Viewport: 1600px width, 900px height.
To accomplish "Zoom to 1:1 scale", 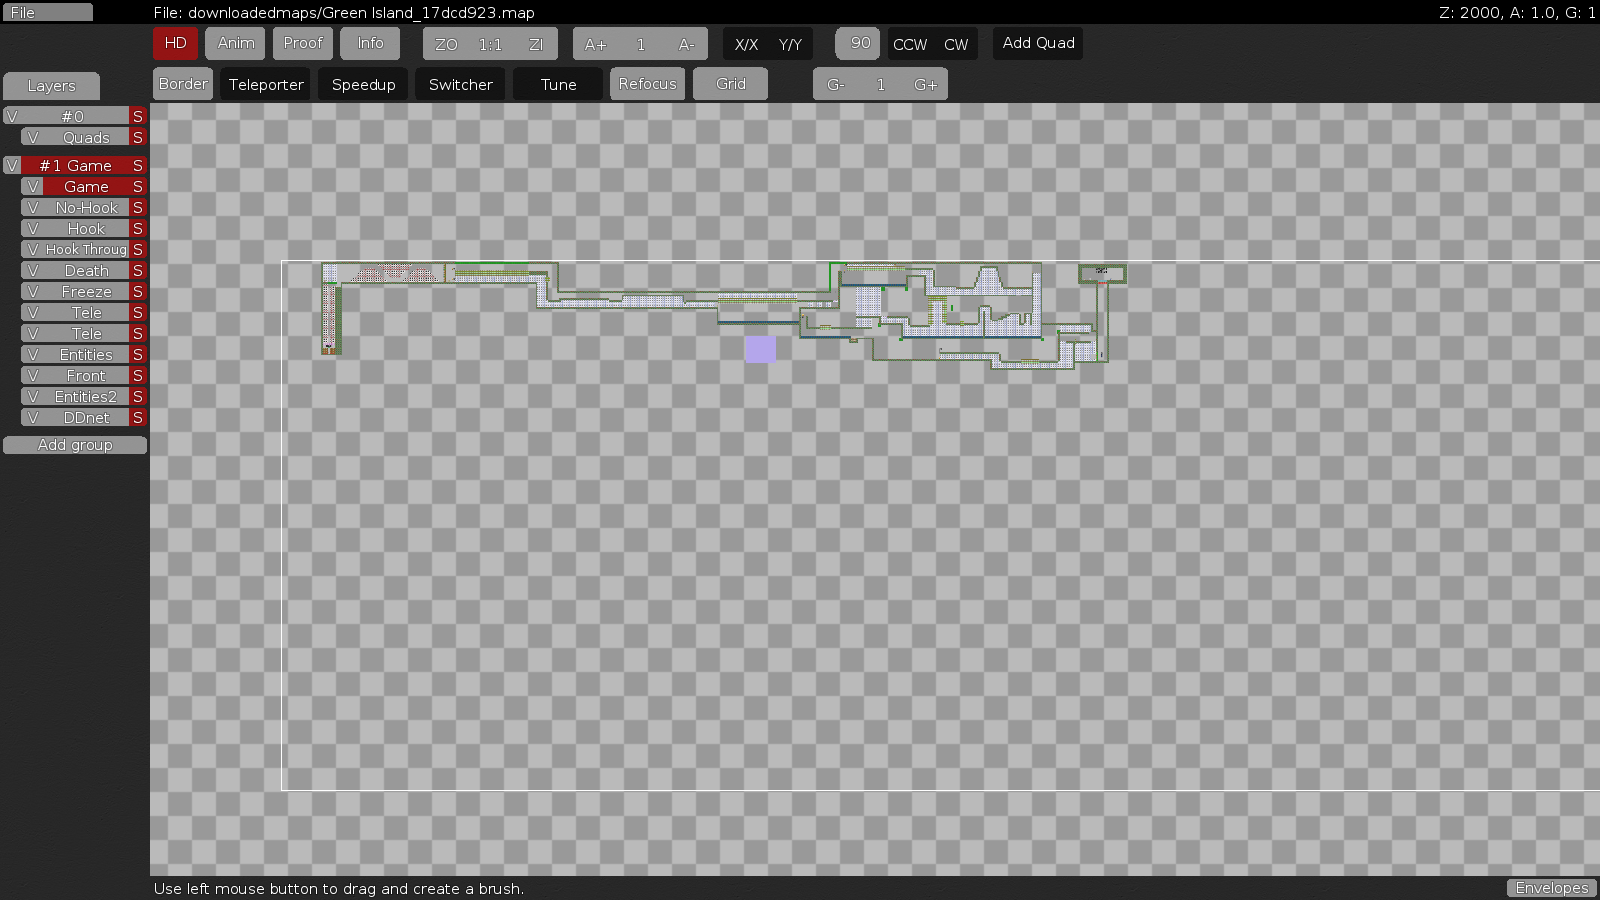I will pyautogui.click(x=489, y=44).
